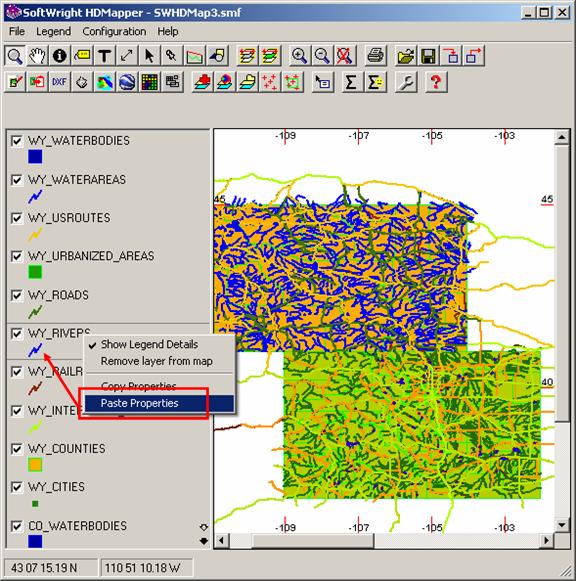The image size is (576, 581).
Task: Click the legend move-down black arrow
Action: point(204,541)
